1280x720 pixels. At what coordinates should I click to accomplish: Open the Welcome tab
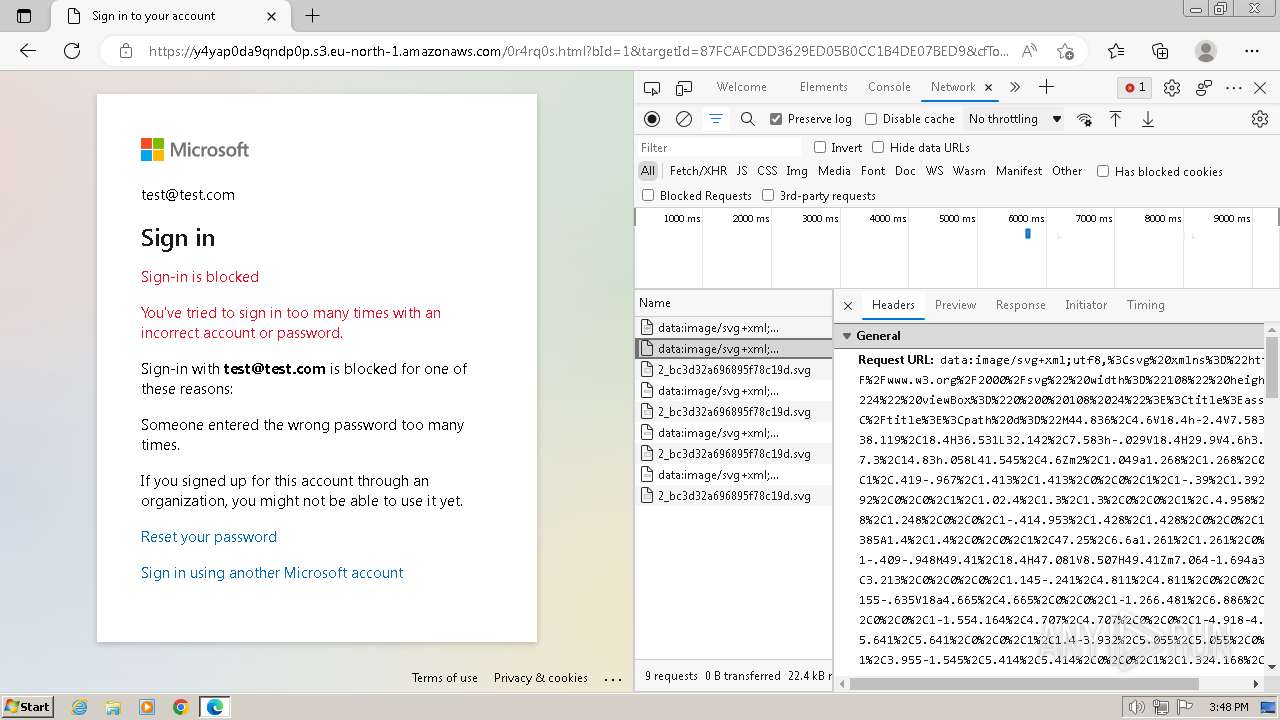(742, 87)
